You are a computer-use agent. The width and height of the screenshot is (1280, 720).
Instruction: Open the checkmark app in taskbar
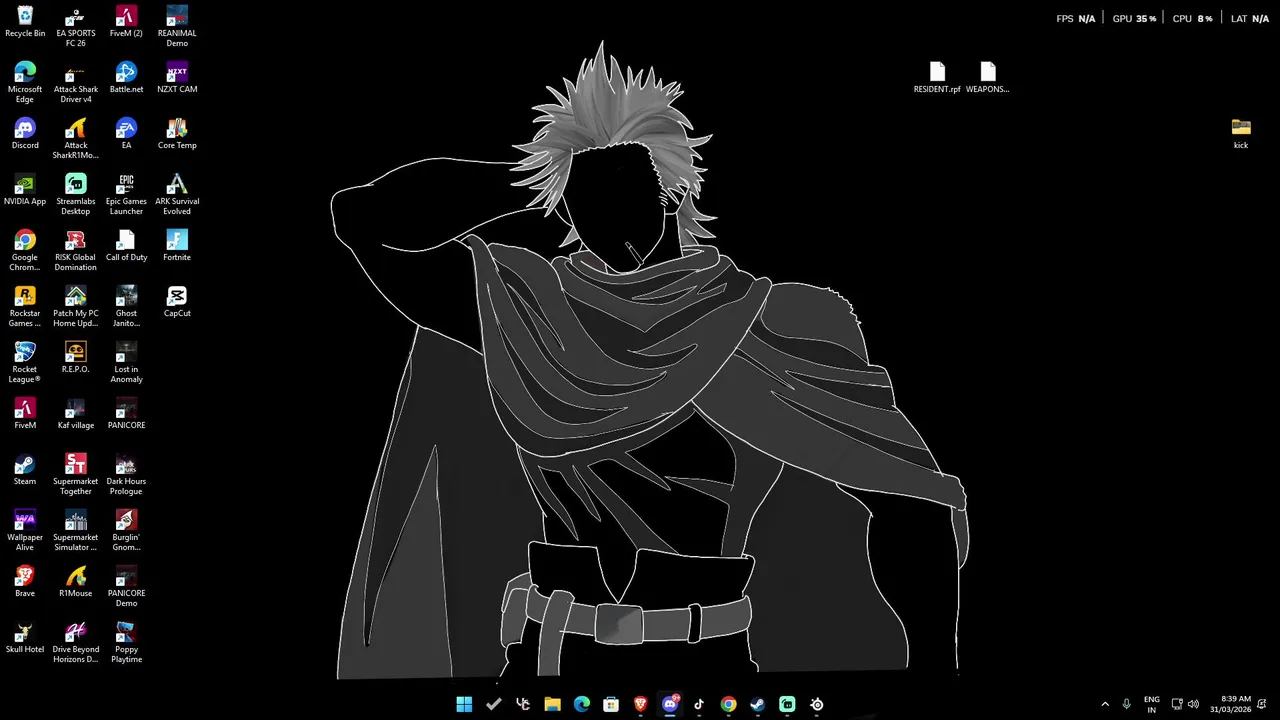493,704
